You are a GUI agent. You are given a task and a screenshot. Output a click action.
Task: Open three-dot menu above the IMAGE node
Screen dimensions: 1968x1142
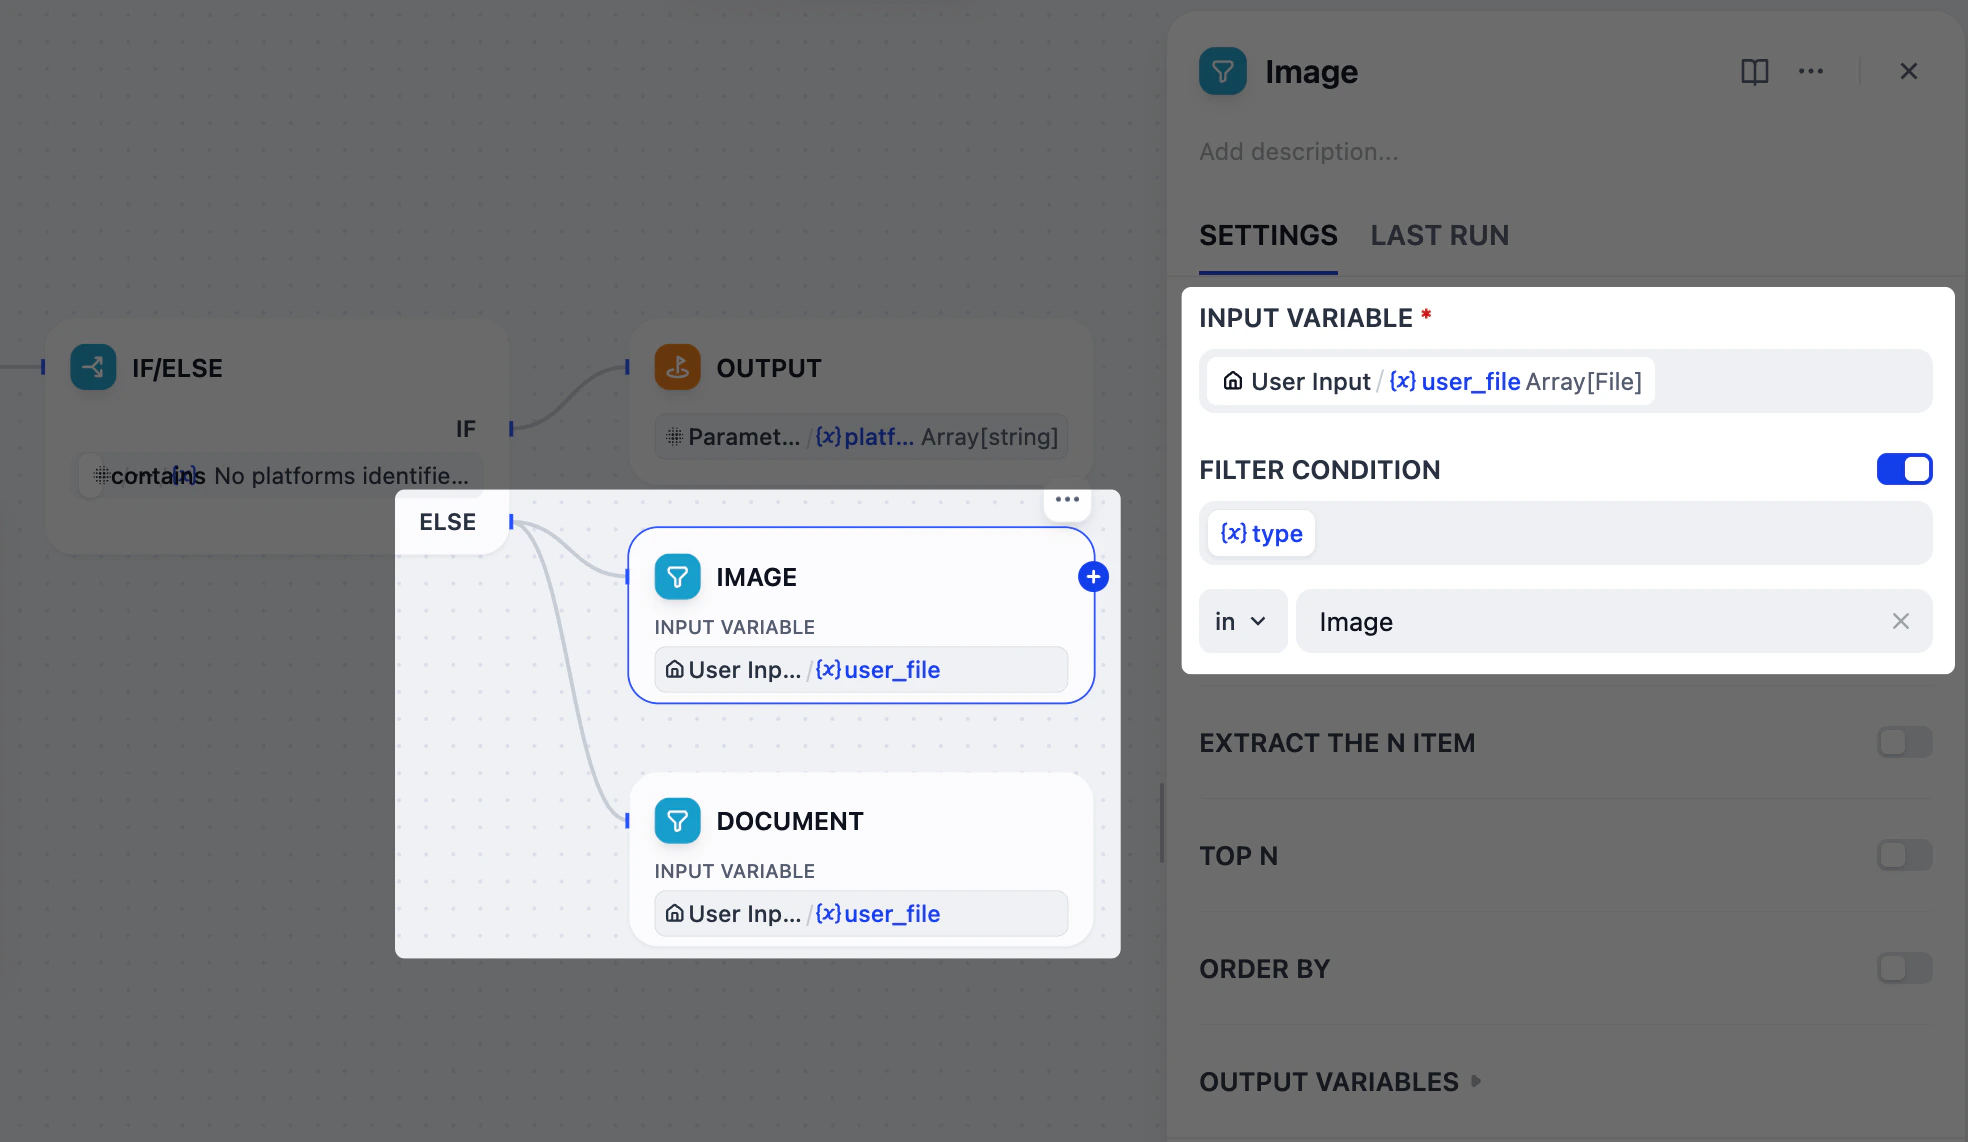pyautogui.click(x=1067, y=500)
